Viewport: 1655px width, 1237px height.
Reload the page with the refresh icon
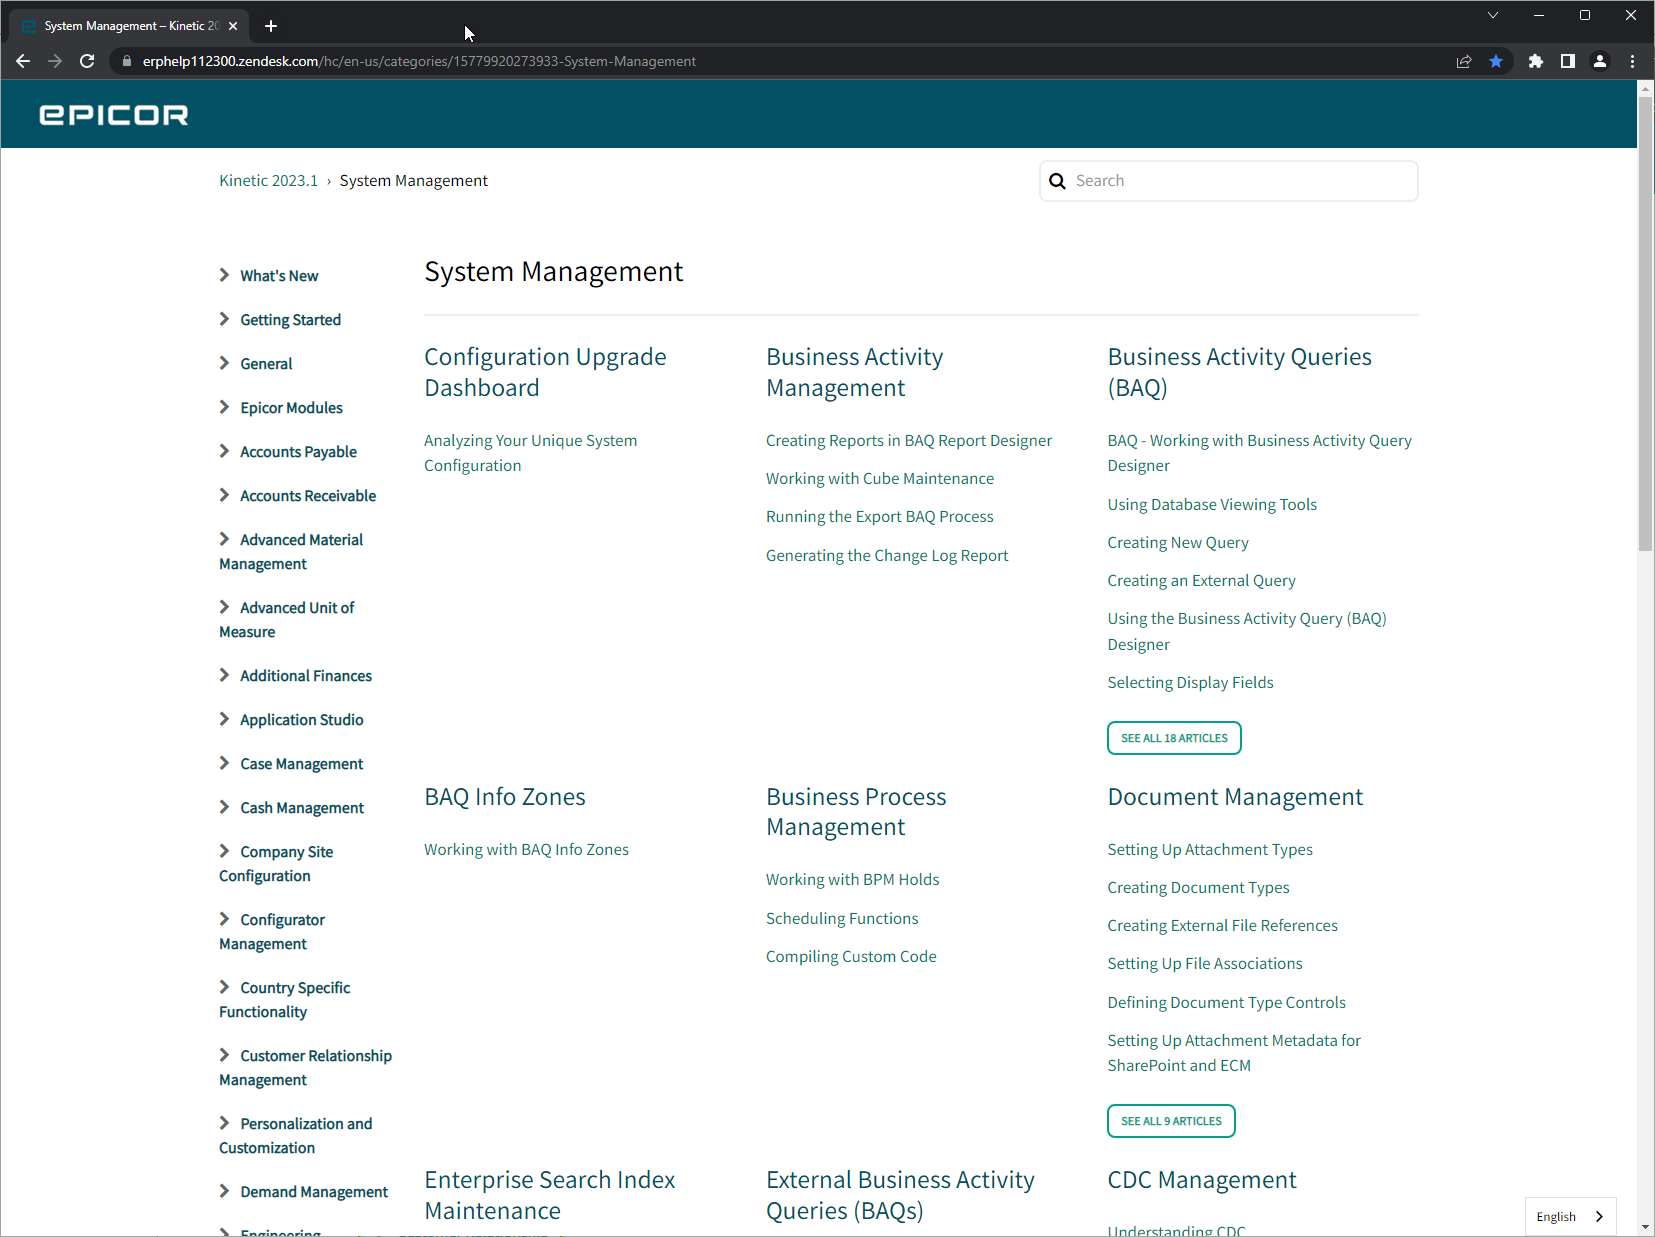87,61
